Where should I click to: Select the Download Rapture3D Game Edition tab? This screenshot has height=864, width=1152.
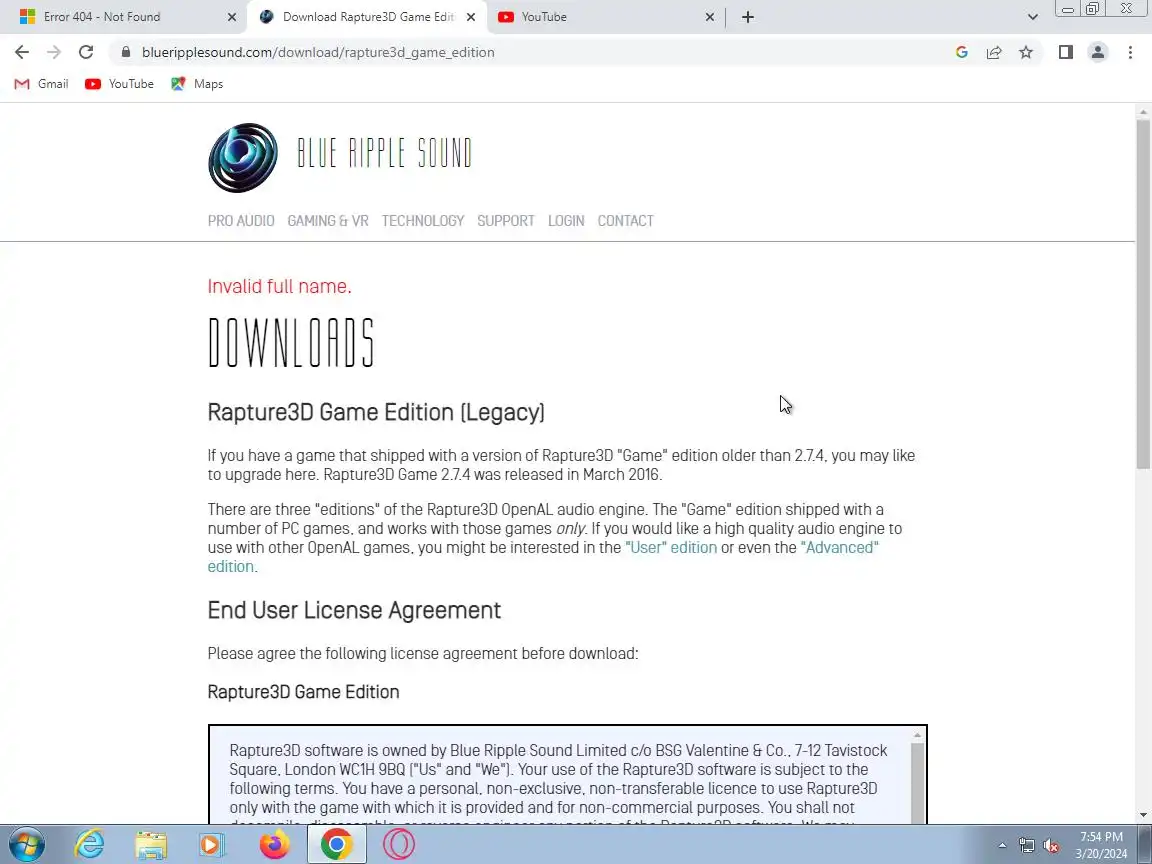pyautogui.click(x=367, y=17)
